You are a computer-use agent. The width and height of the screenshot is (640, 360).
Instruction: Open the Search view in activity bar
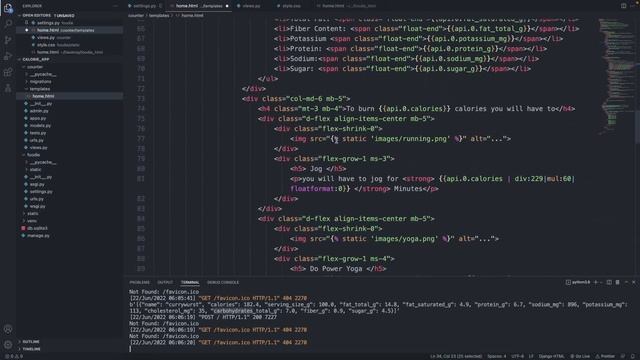8,24
